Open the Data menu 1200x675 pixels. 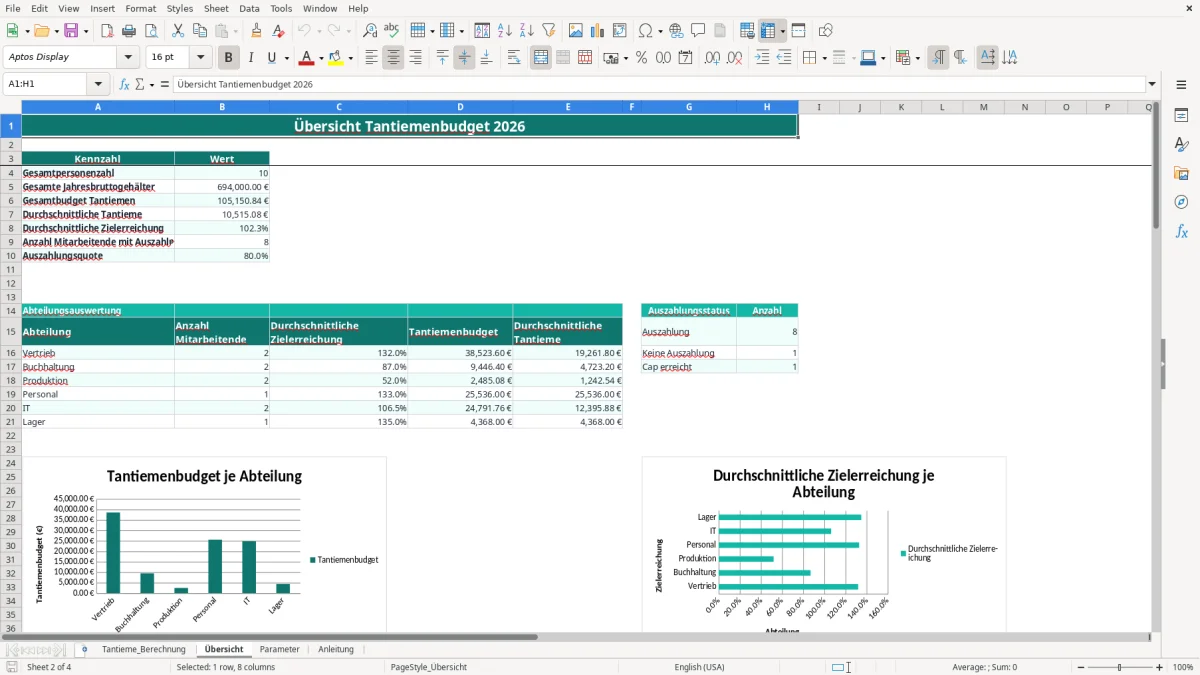click(x=250, y=8)
